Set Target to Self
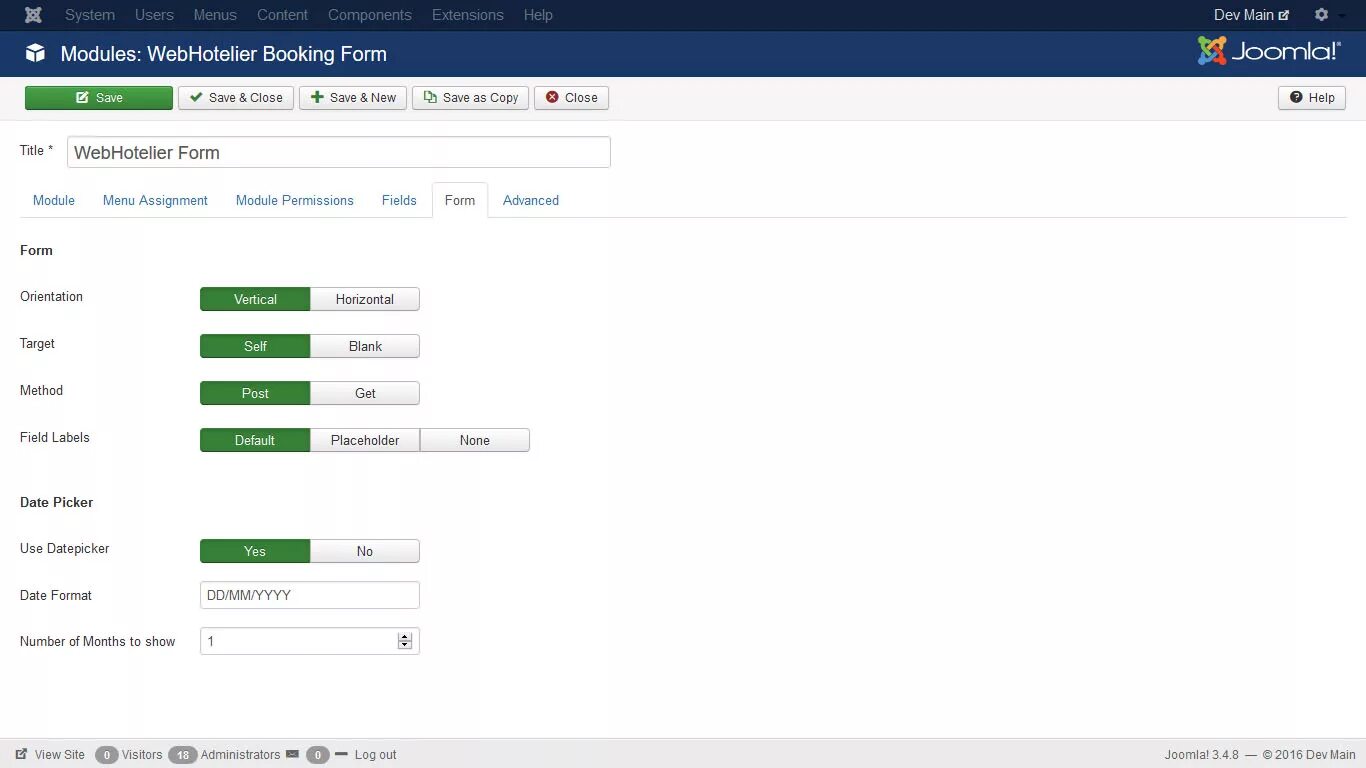 [255, 346]
